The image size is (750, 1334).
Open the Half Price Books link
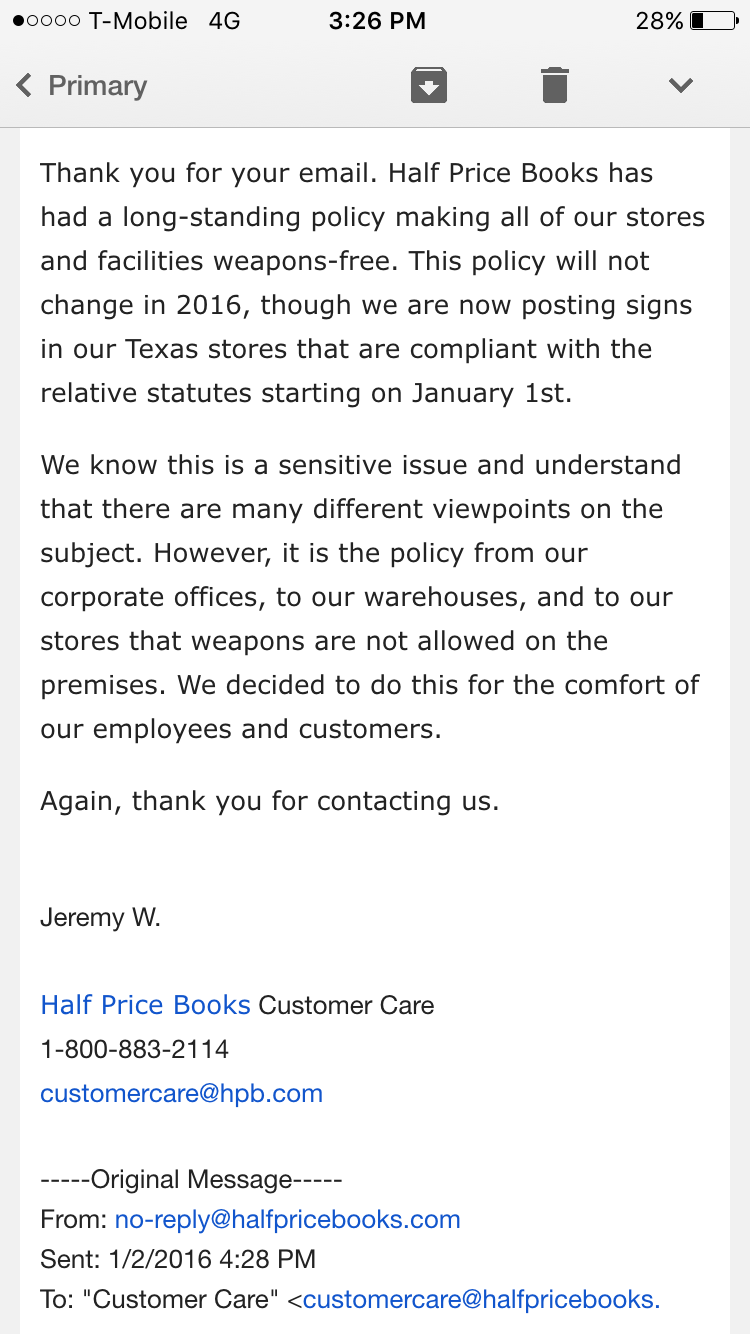[146, 1005]
